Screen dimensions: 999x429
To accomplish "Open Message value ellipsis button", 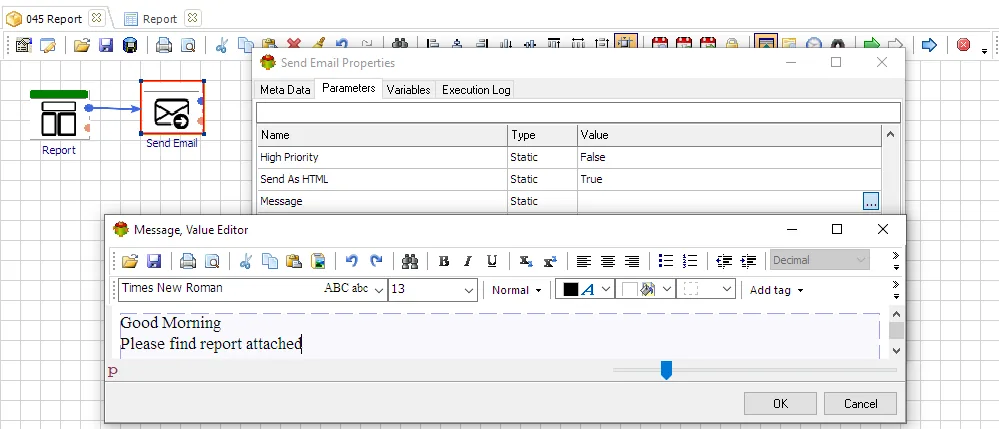I will [x=871, y=201].
